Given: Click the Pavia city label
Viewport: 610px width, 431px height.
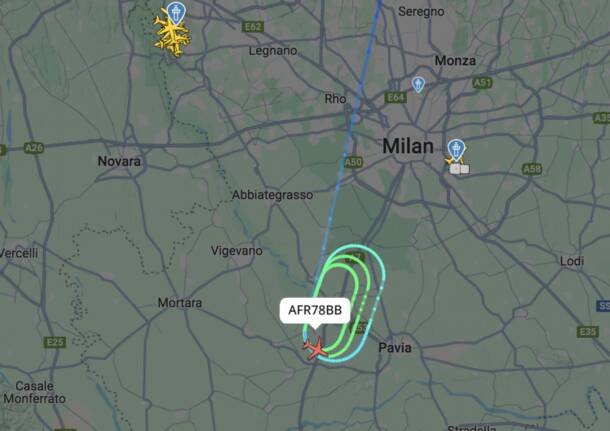Looking at the screenshot, I should point(395,347).
